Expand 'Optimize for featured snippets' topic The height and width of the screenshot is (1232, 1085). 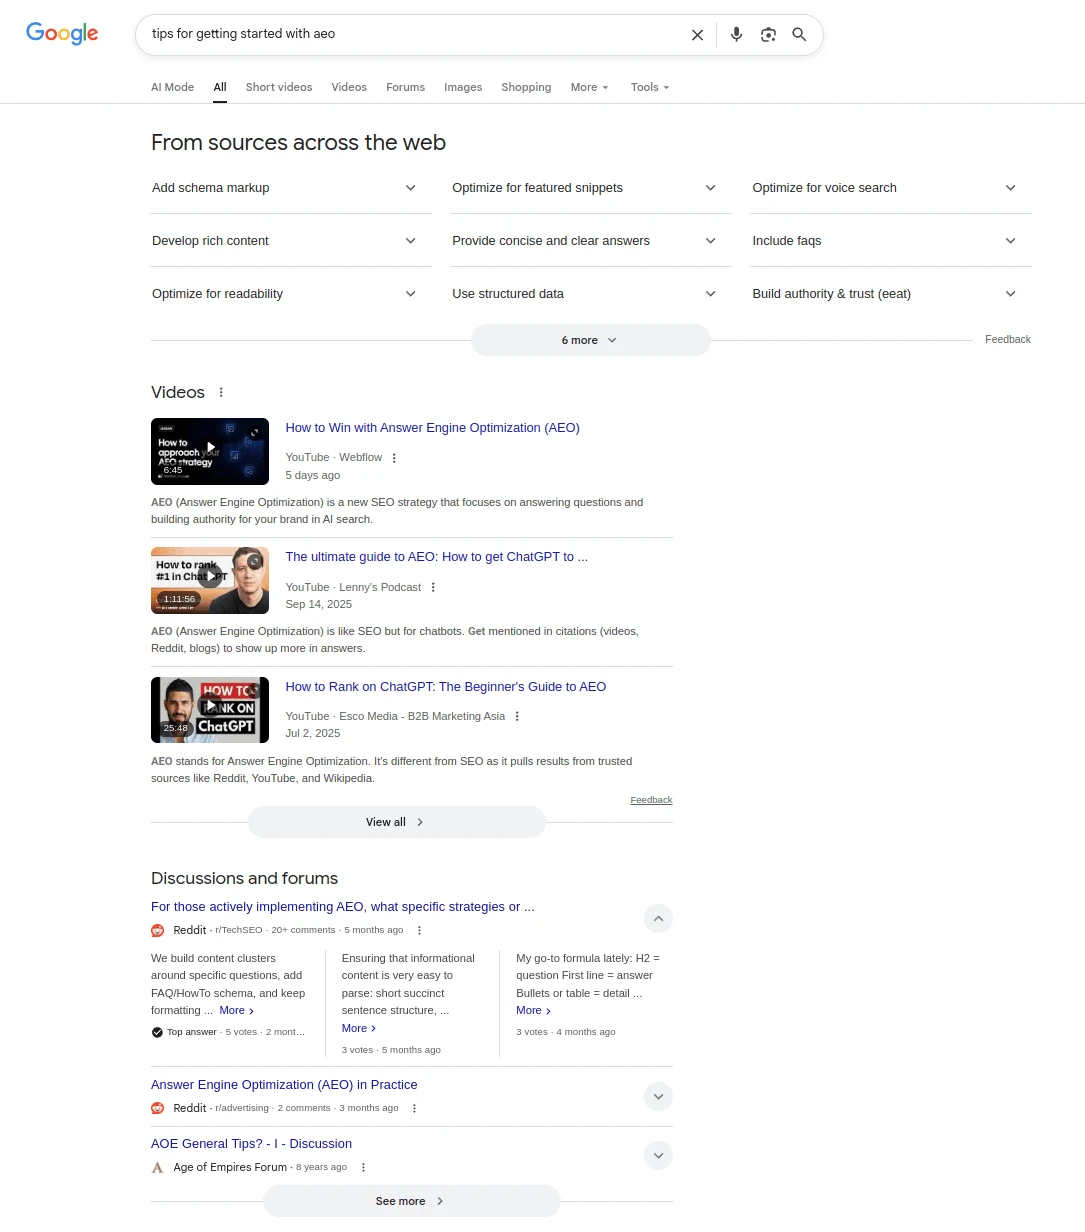pos(591,188)
